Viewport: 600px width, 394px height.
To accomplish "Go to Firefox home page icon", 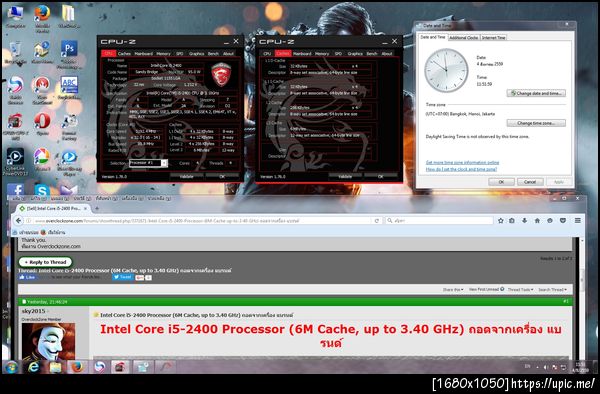I will pyautogui.click(x=537, y=221).
